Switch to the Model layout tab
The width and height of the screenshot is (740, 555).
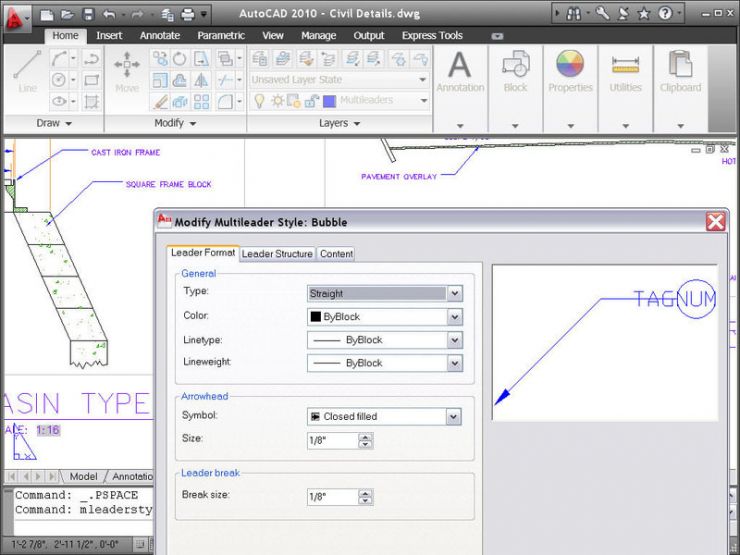(x=83, y=476)
